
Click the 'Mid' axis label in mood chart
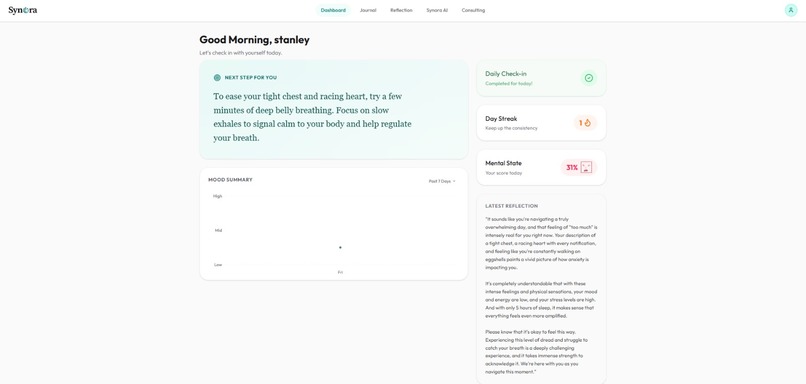pyautogui.click(x=218, y=230)
